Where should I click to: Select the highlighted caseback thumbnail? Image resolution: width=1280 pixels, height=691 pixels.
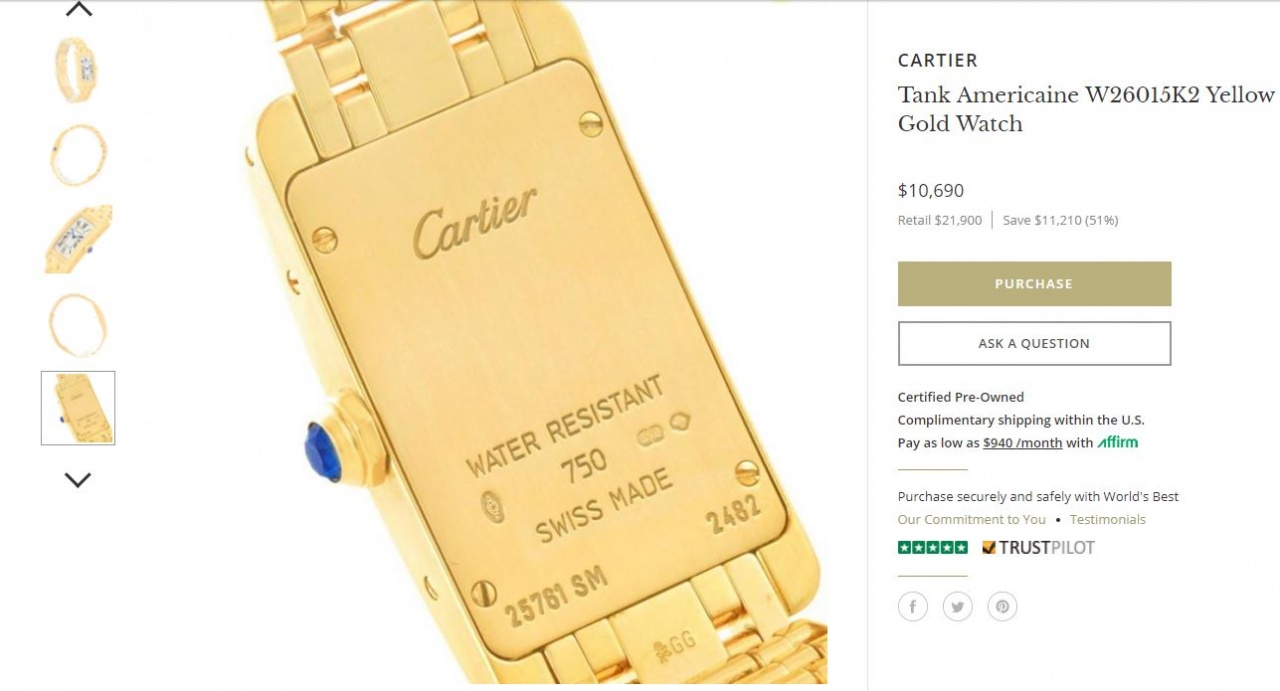pyautogui.click(x=78, y=408)
